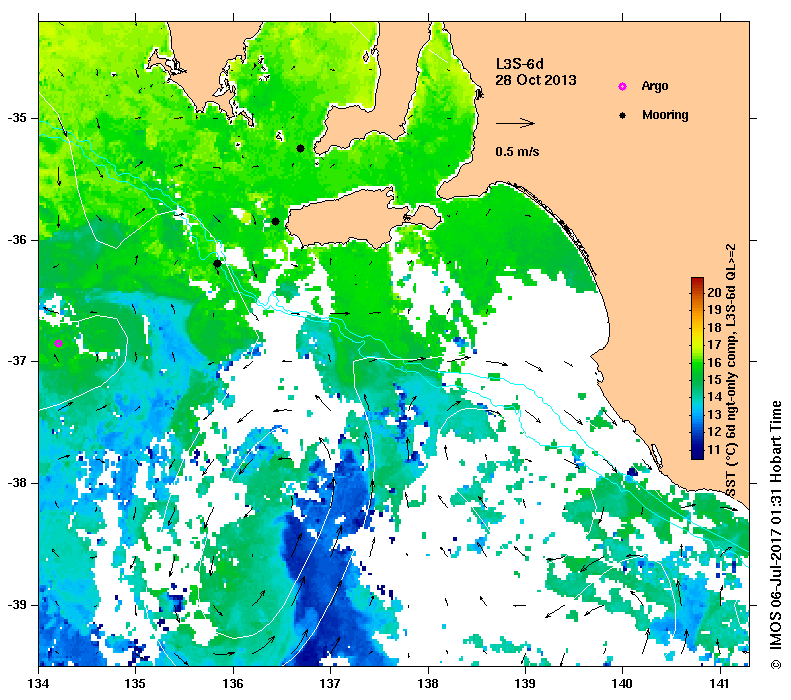Click latitude label -37
Image resolution: width=791 pixels, height=700 pixels.
(17, 361)
